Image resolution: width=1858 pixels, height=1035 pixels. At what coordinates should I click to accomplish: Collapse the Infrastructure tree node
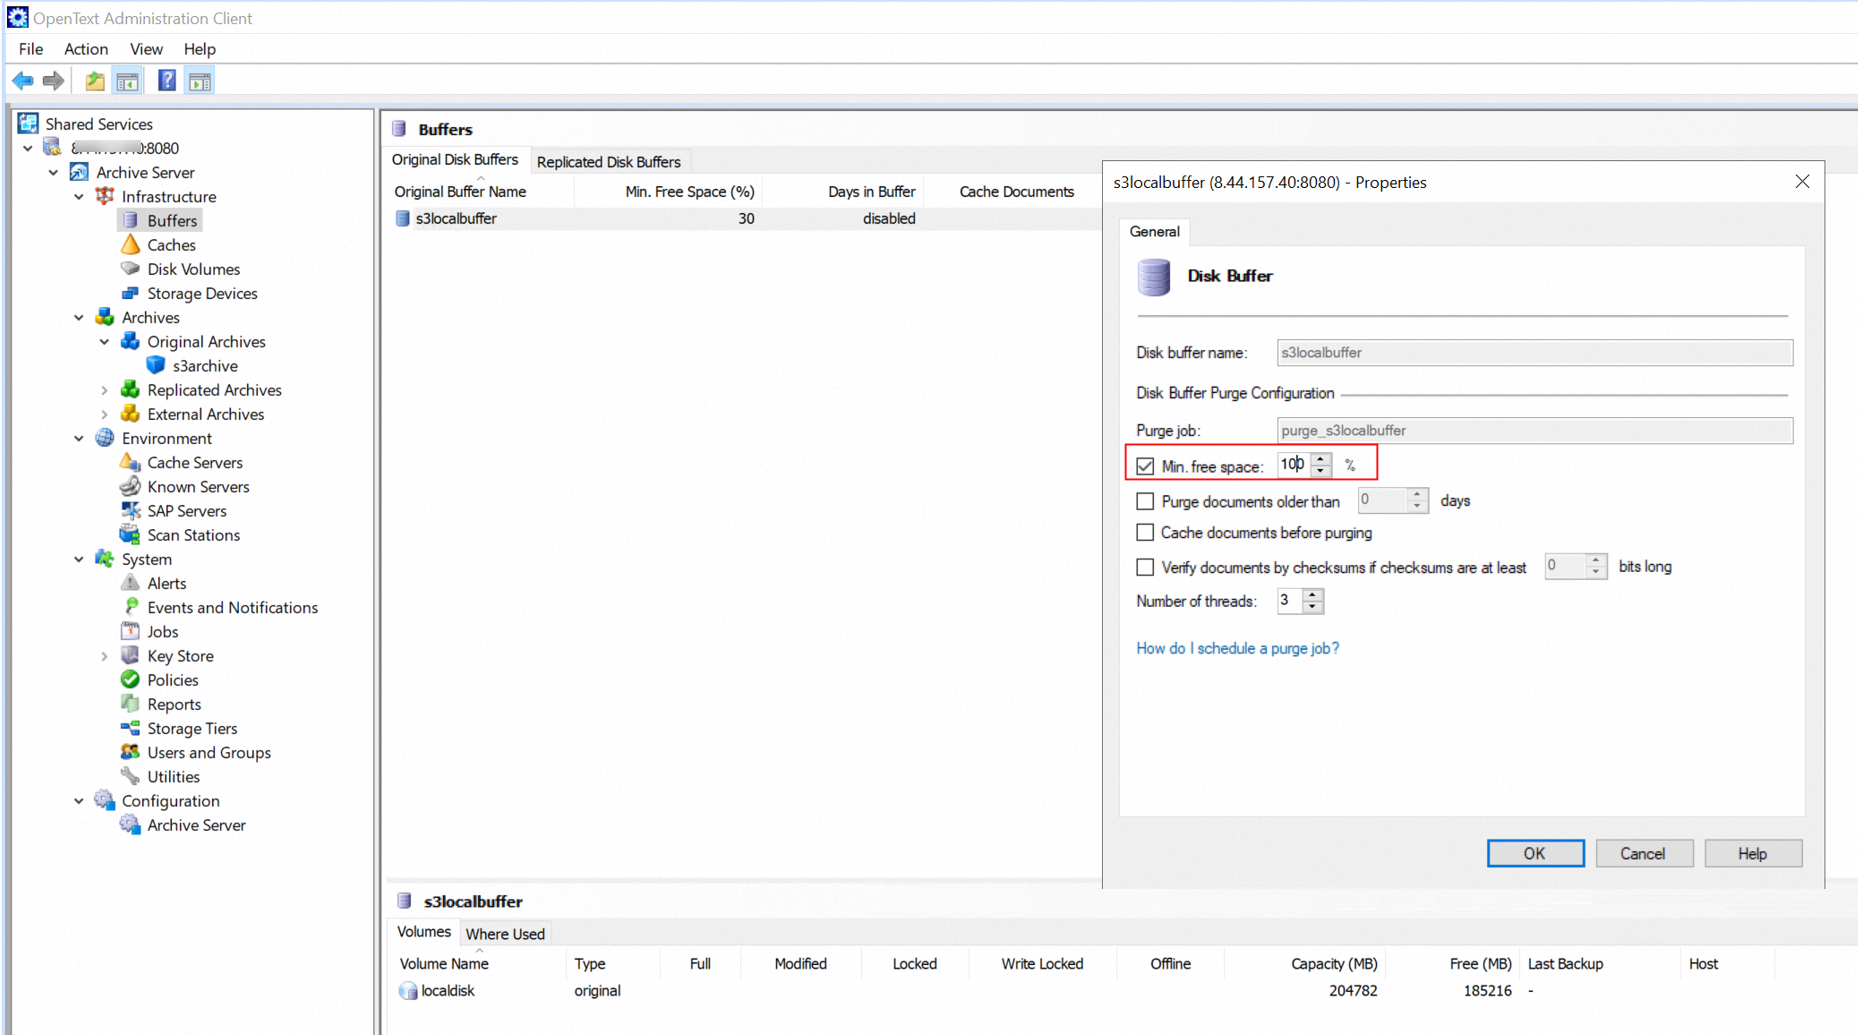coord(79,197)
